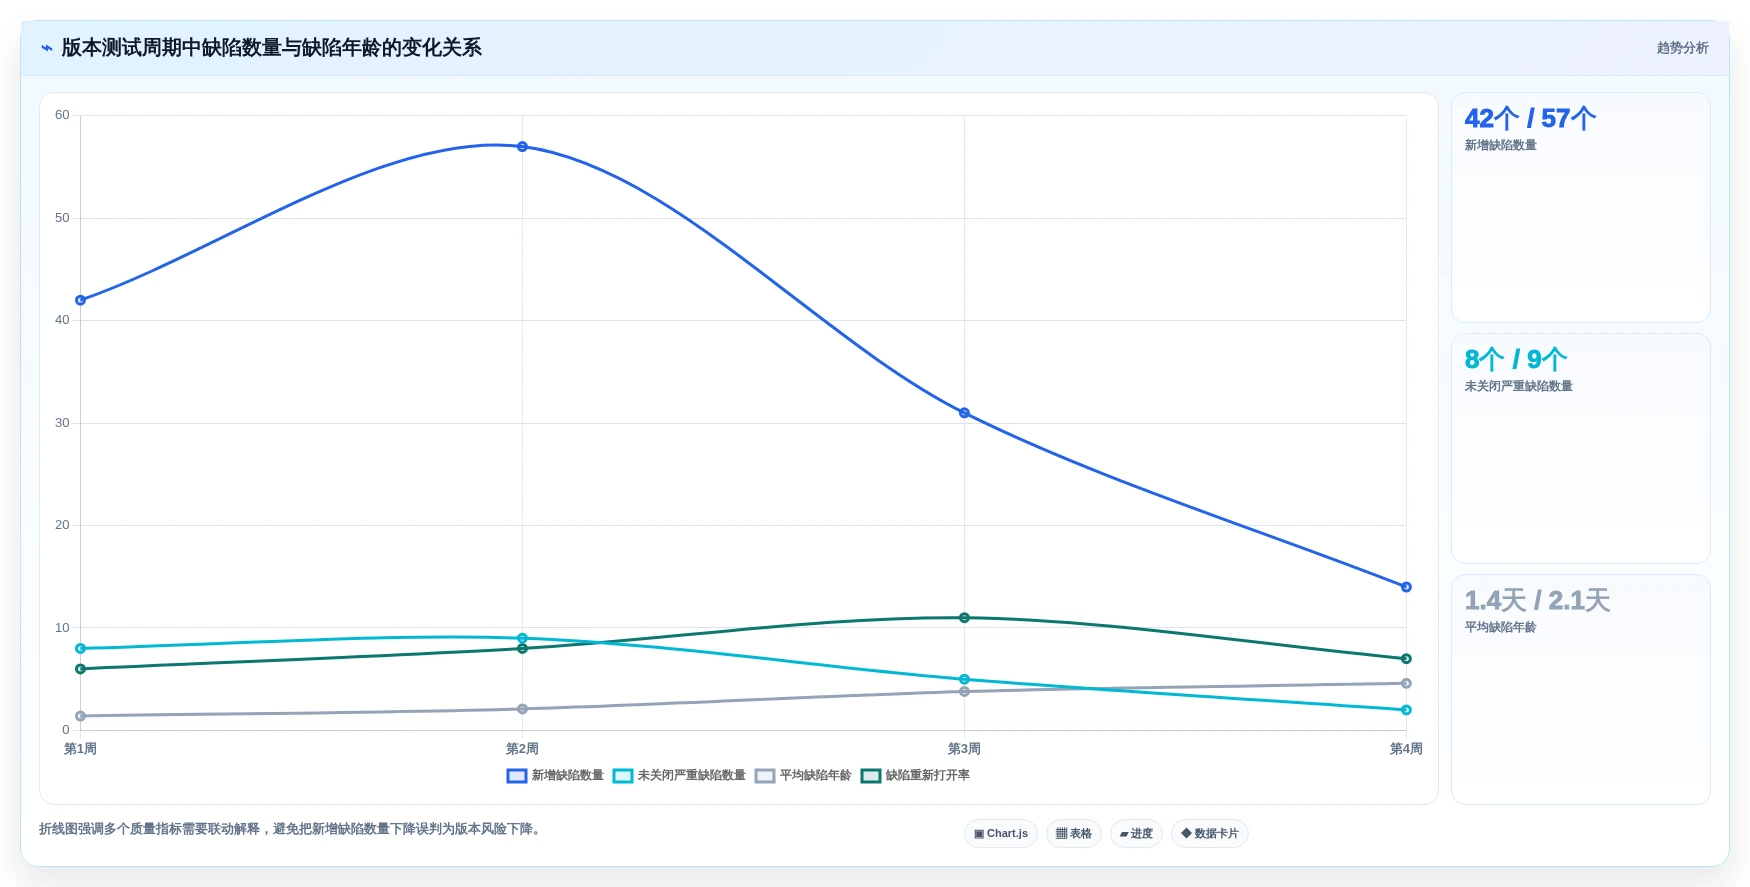Screen dimensions: 1750x887
Task: Select the 新增缺陷数量 point at 第1周 (42)
Action: (x=80, y=300)
